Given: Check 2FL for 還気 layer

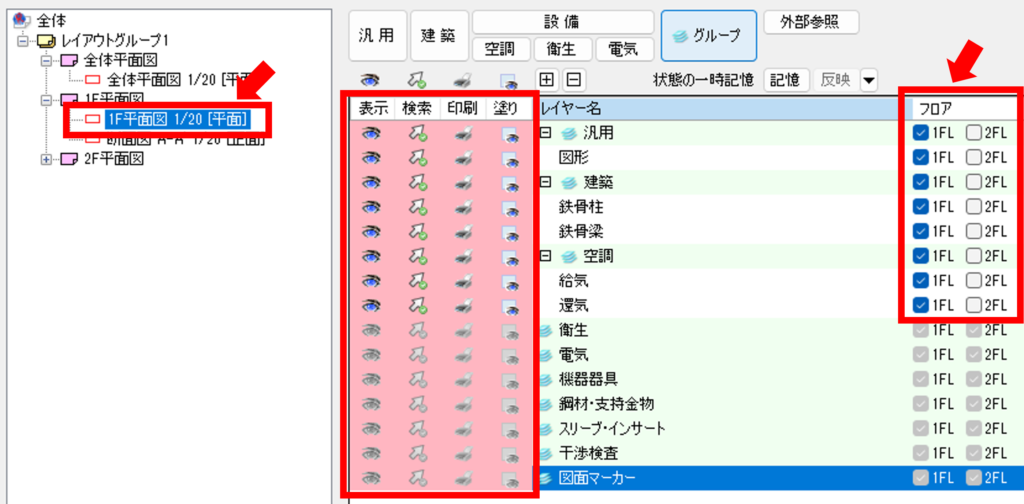Looking at the screenshot, I should point(974,306).
